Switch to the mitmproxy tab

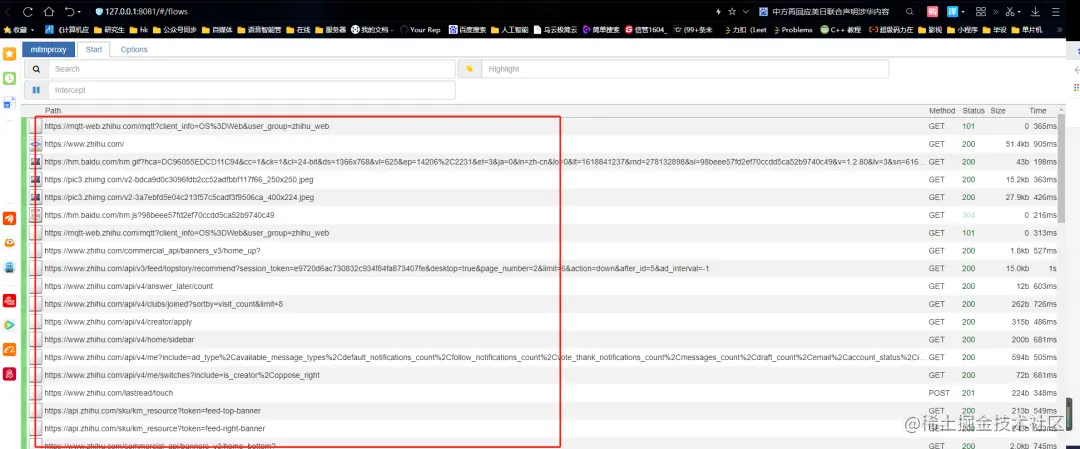(x=49, y=50)
